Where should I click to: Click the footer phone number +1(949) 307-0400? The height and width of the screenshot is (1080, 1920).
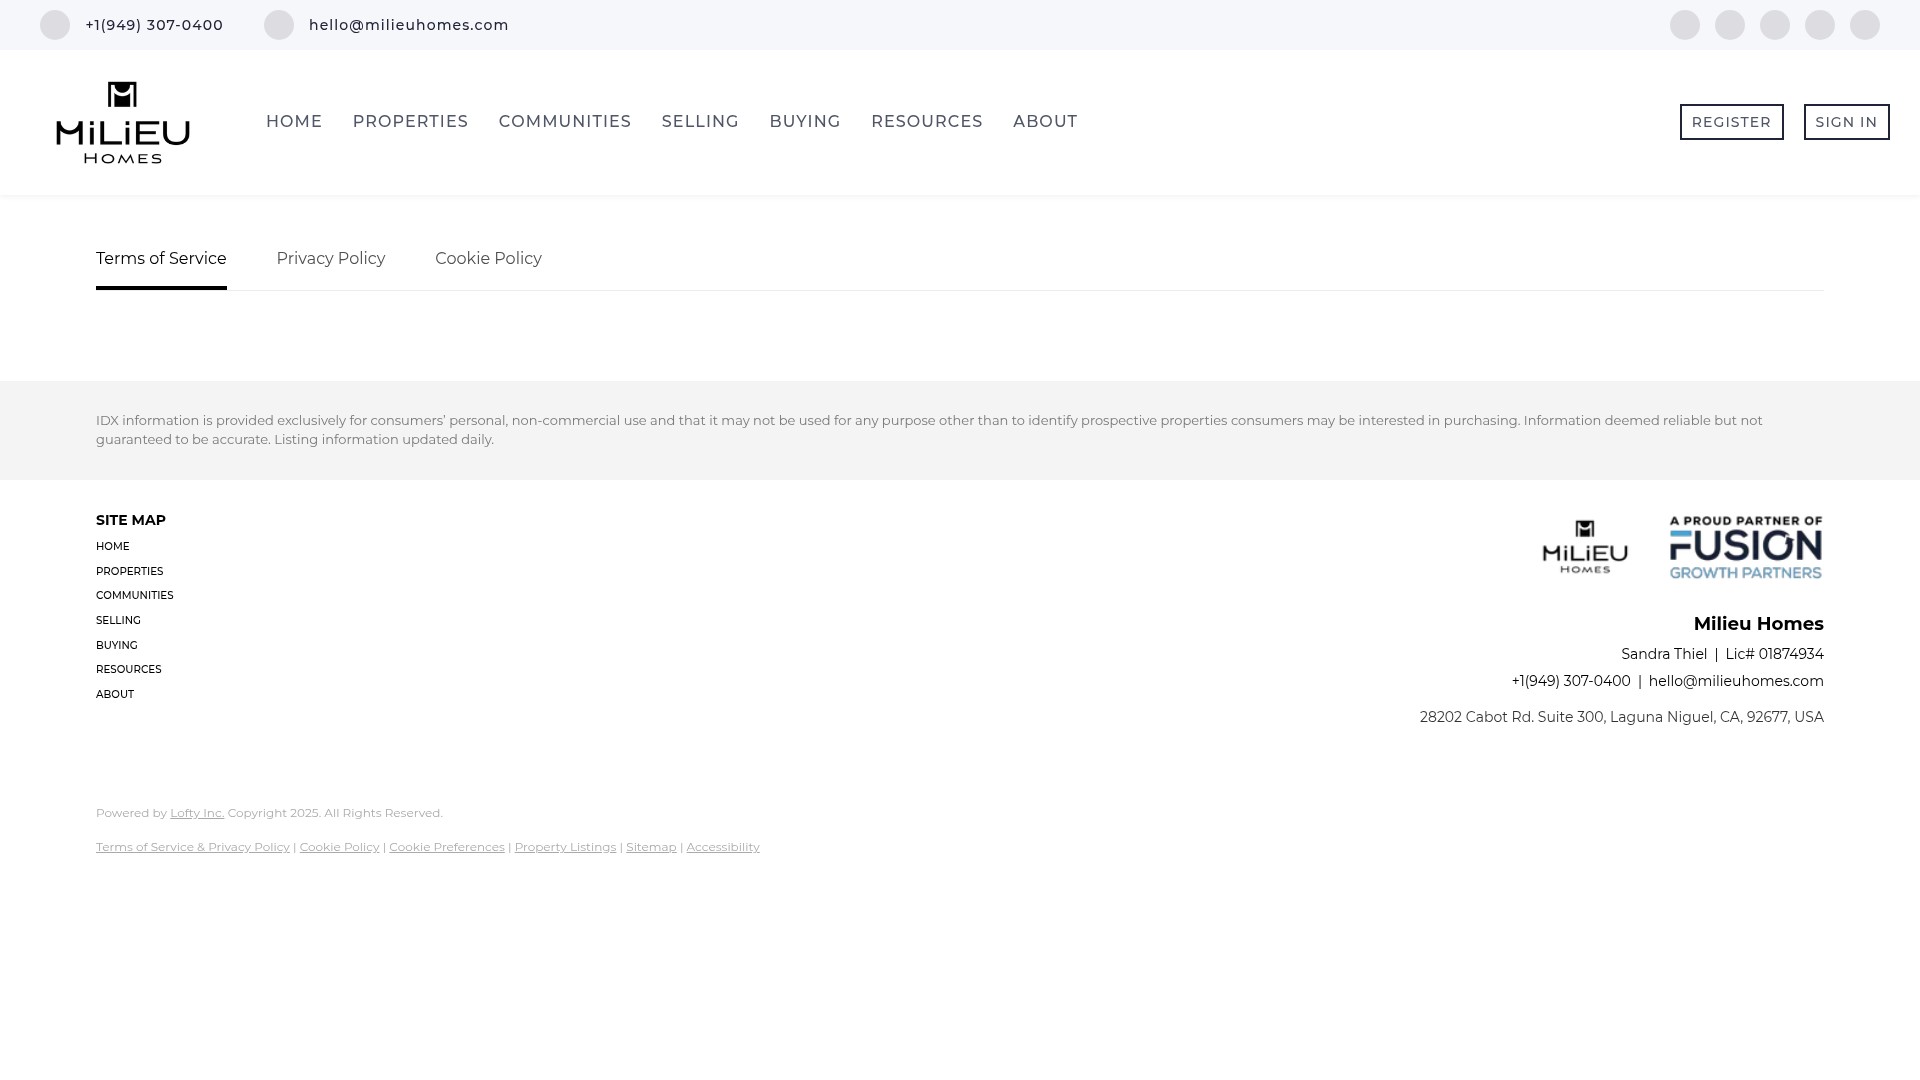click(1571, 681)
